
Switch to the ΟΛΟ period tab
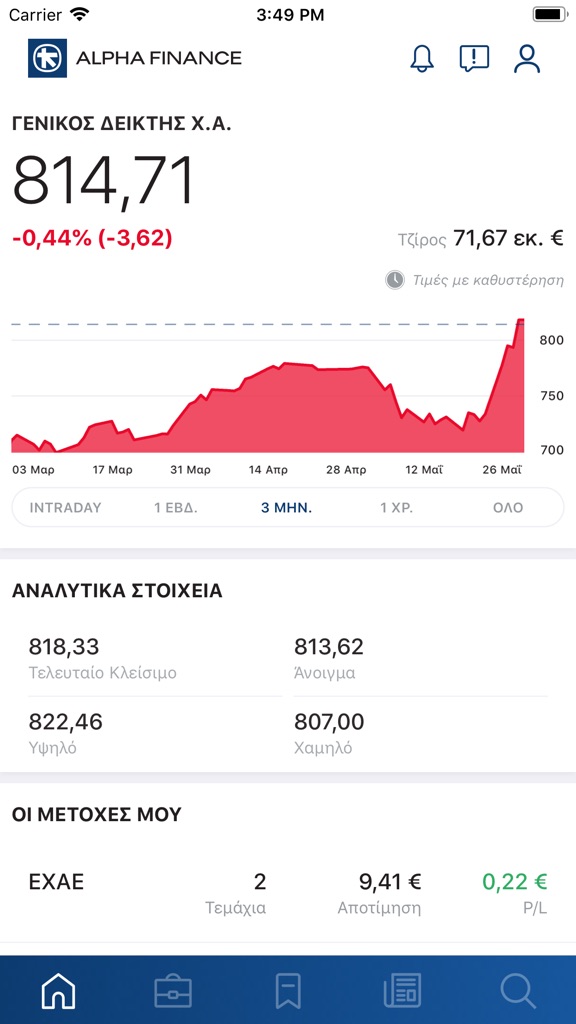(x=510, y=507)
